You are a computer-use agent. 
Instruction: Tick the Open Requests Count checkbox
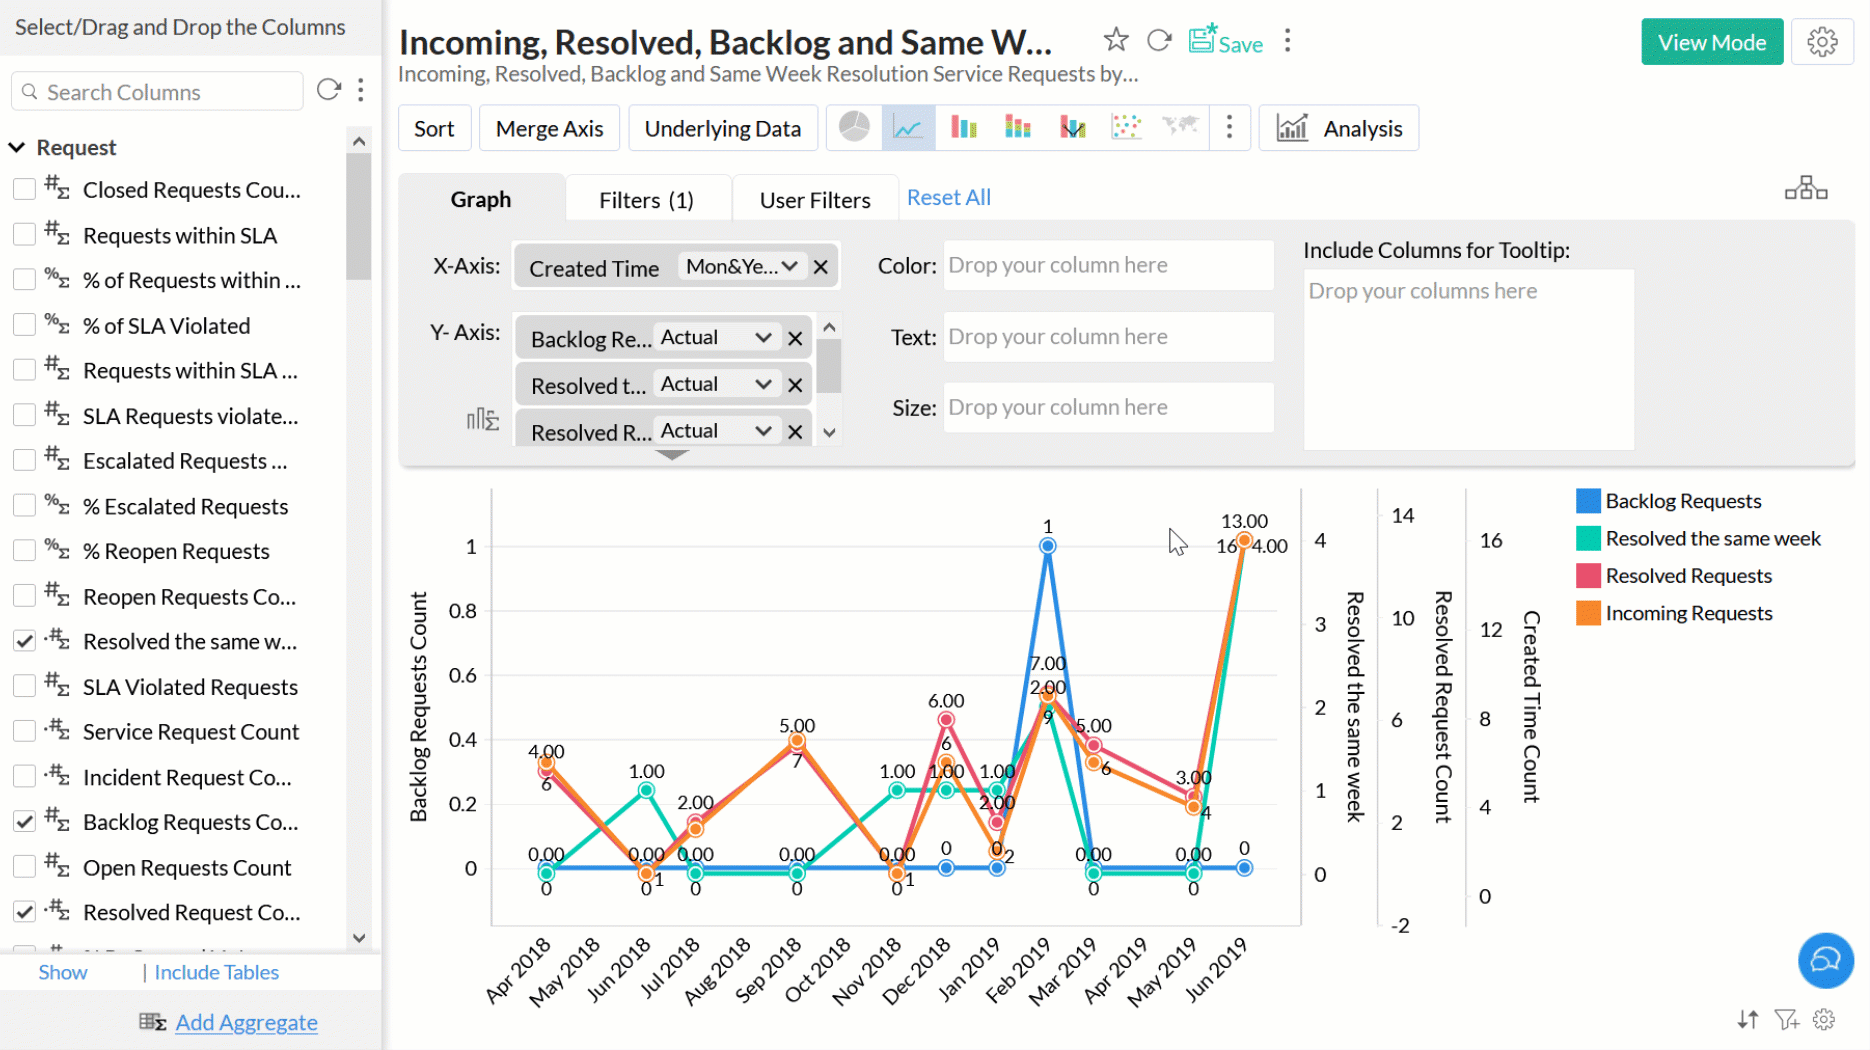pyautogui.click(x=24, y=867)
